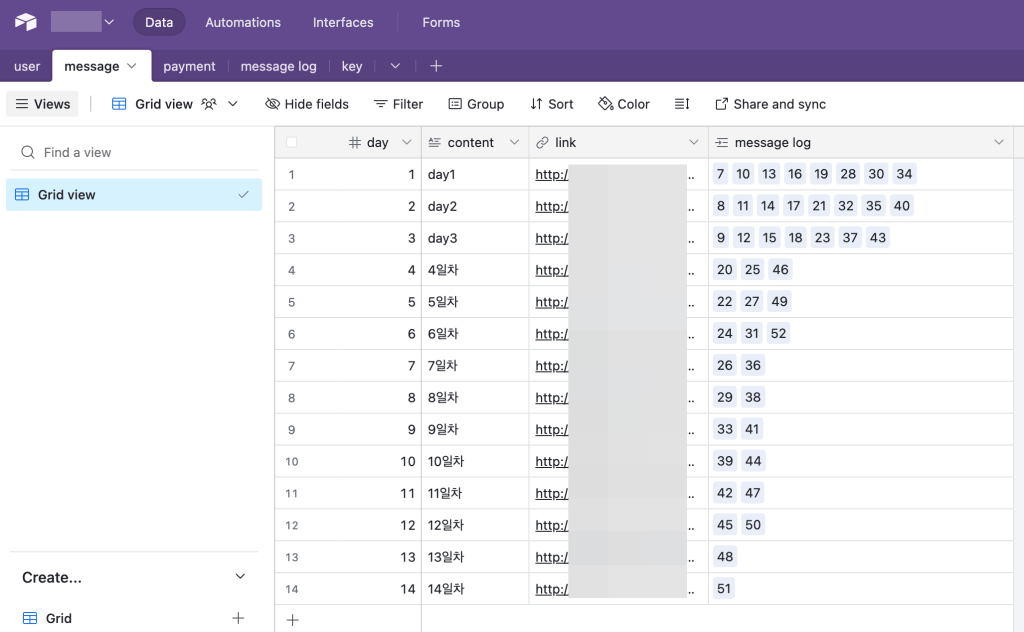Click the add table plus icon
This screenshot has height=632, width=1024.
436,66
